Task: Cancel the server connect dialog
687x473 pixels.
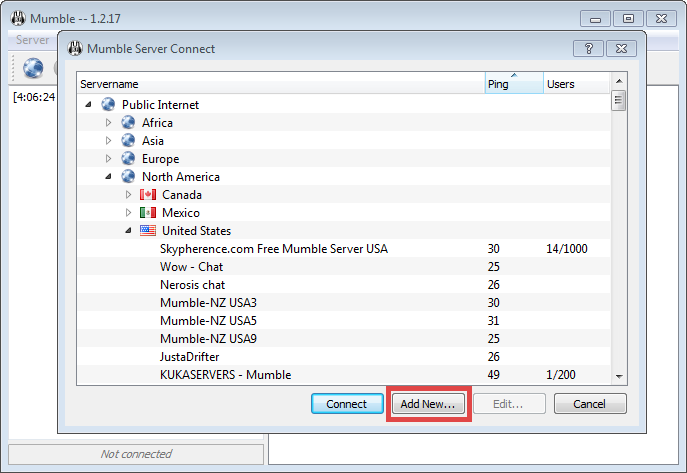Action: (590, 404)
